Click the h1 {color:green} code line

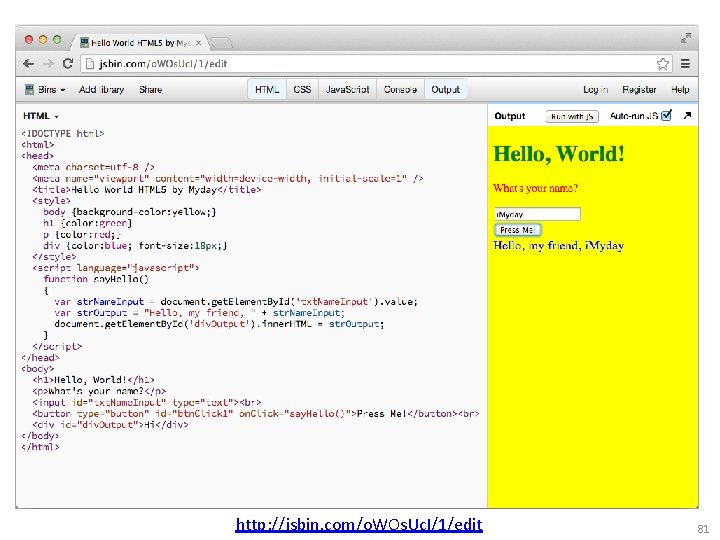click(88, 223)
